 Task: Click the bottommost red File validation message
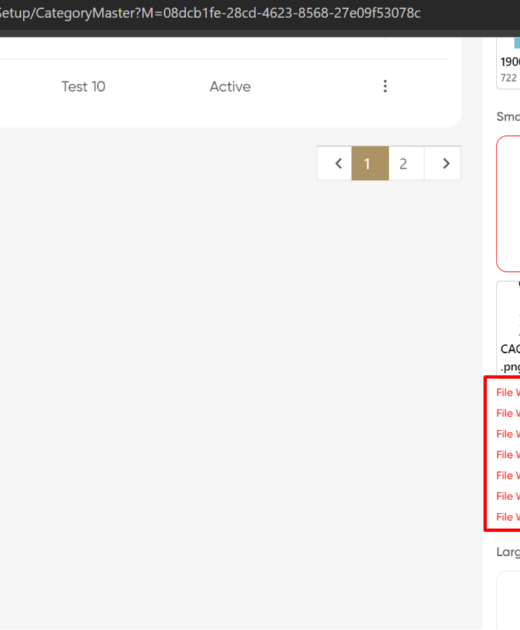(x=508, y=517)
